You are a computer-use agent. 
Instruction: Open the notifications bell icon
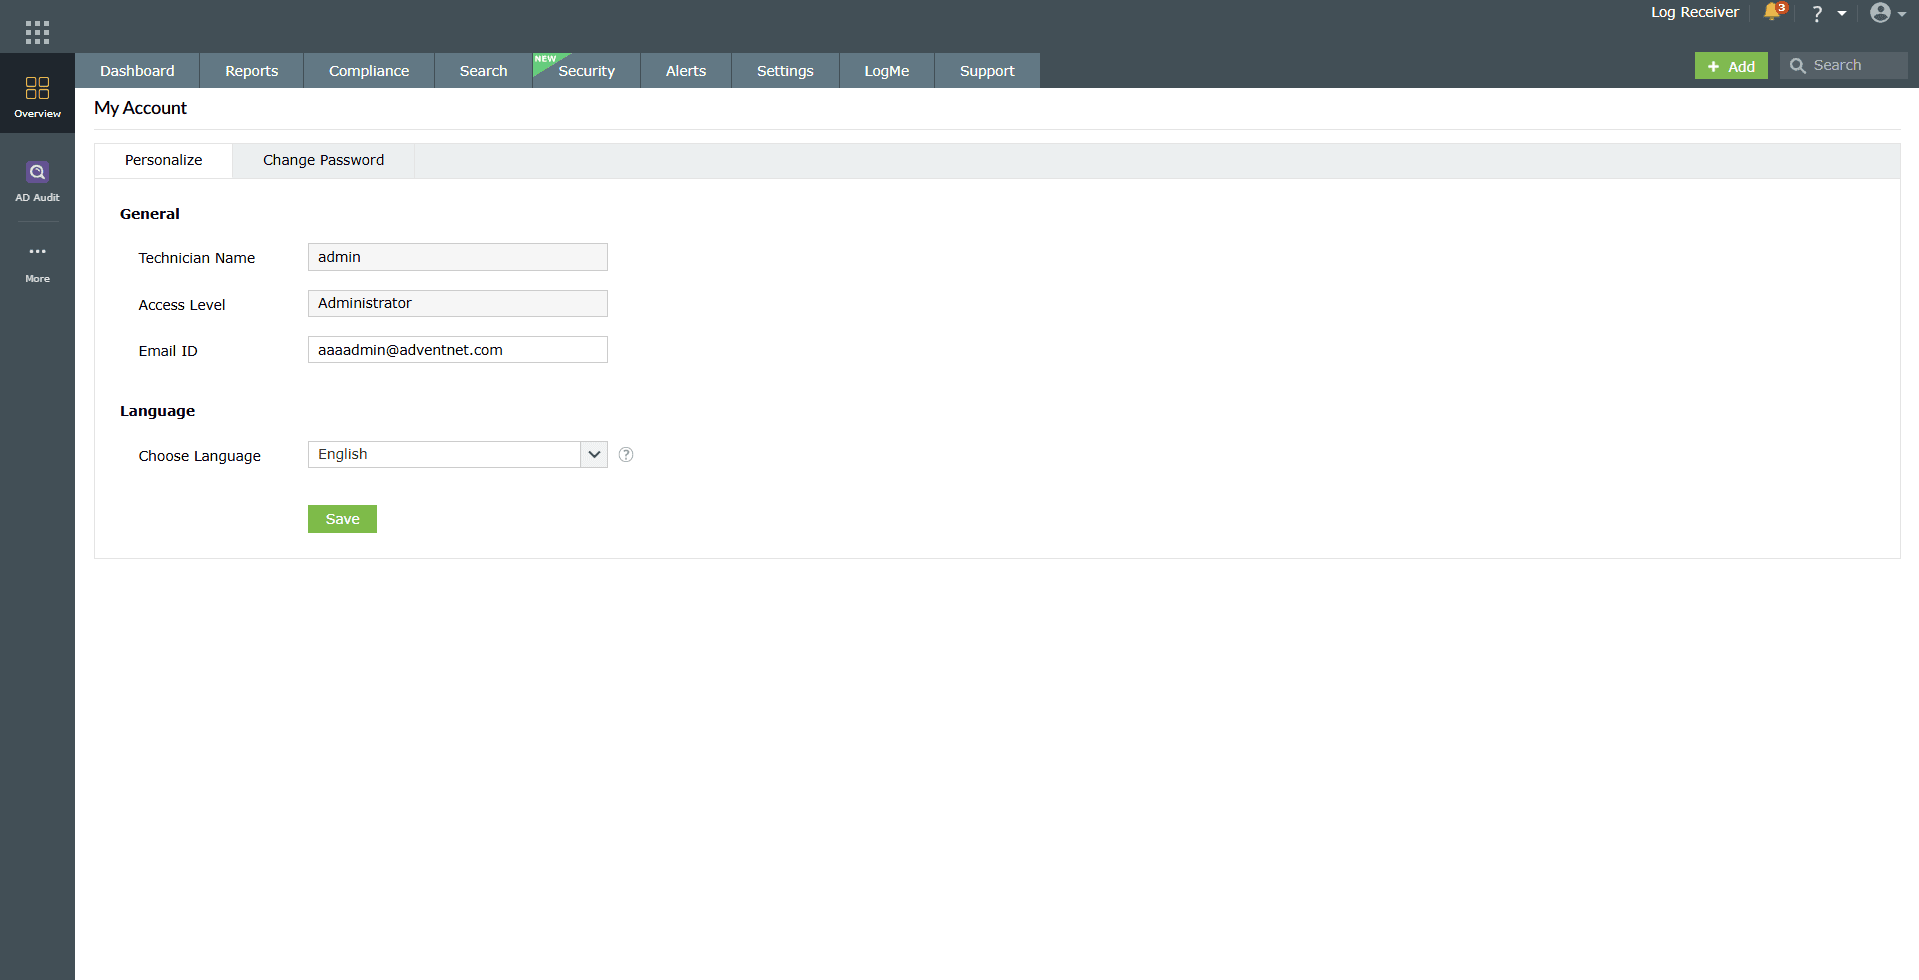(1774, 12)
